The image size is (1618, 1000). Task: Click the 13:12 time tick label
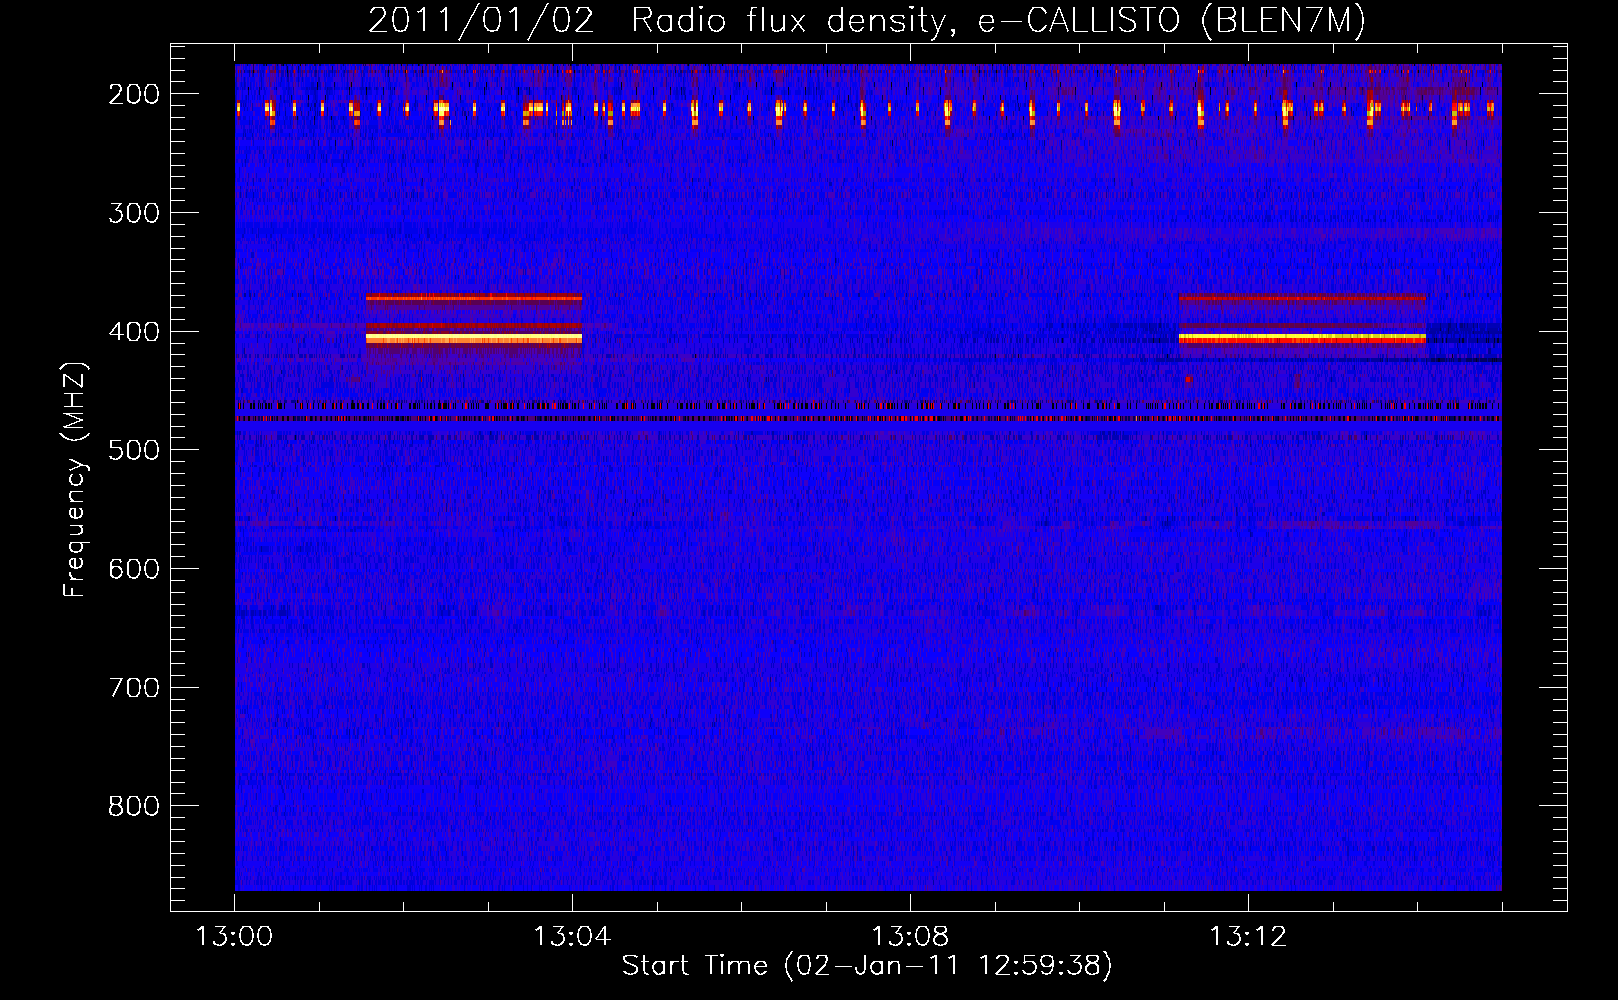point(1248,937)
